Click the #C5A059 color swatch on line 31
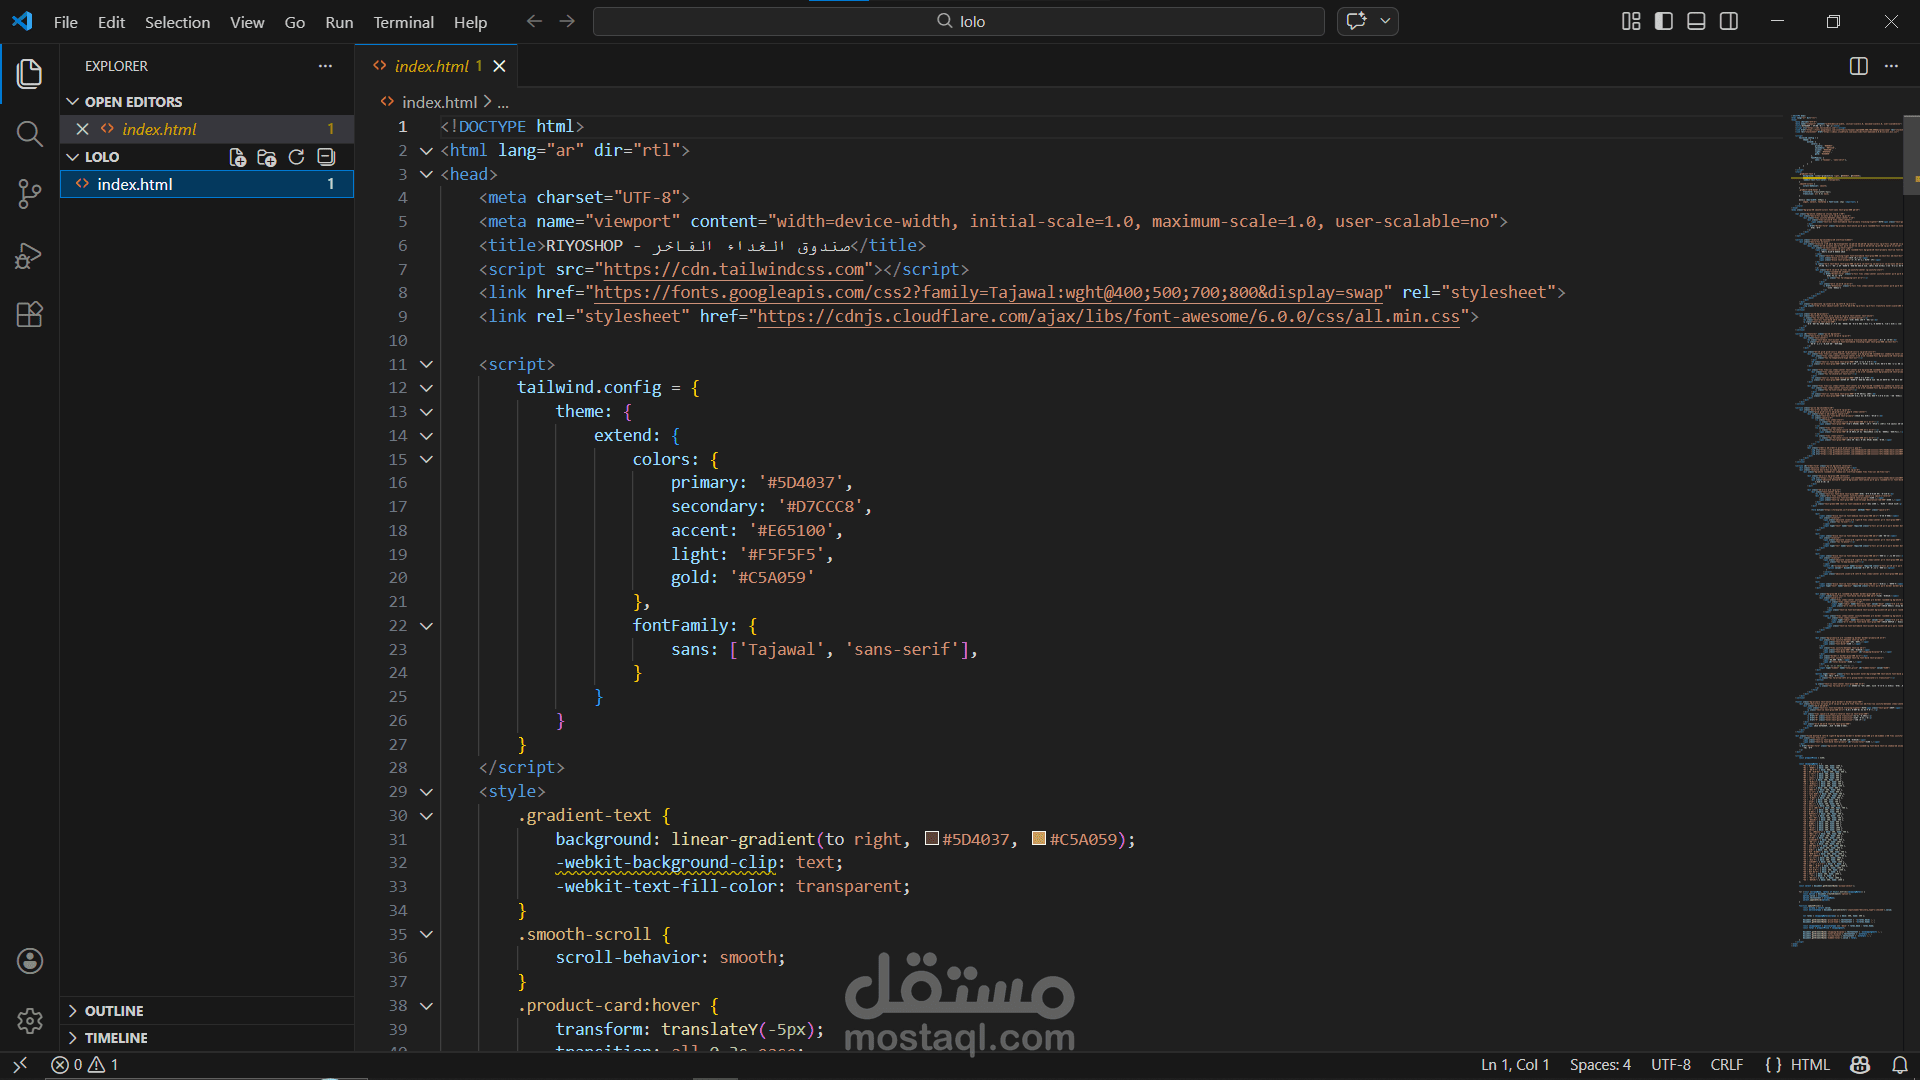1920x1080 pixels. (x=1039, y=839)
